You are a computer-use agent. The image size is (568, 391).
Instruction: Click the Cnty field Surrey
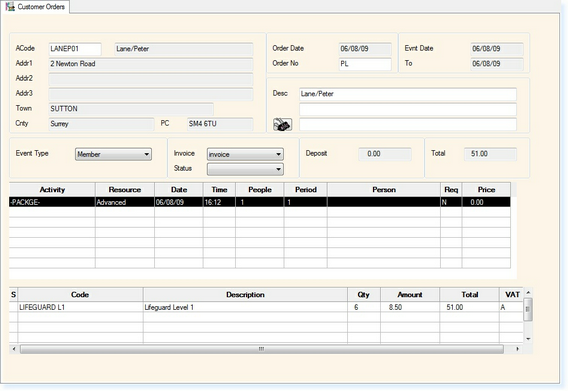101,124
